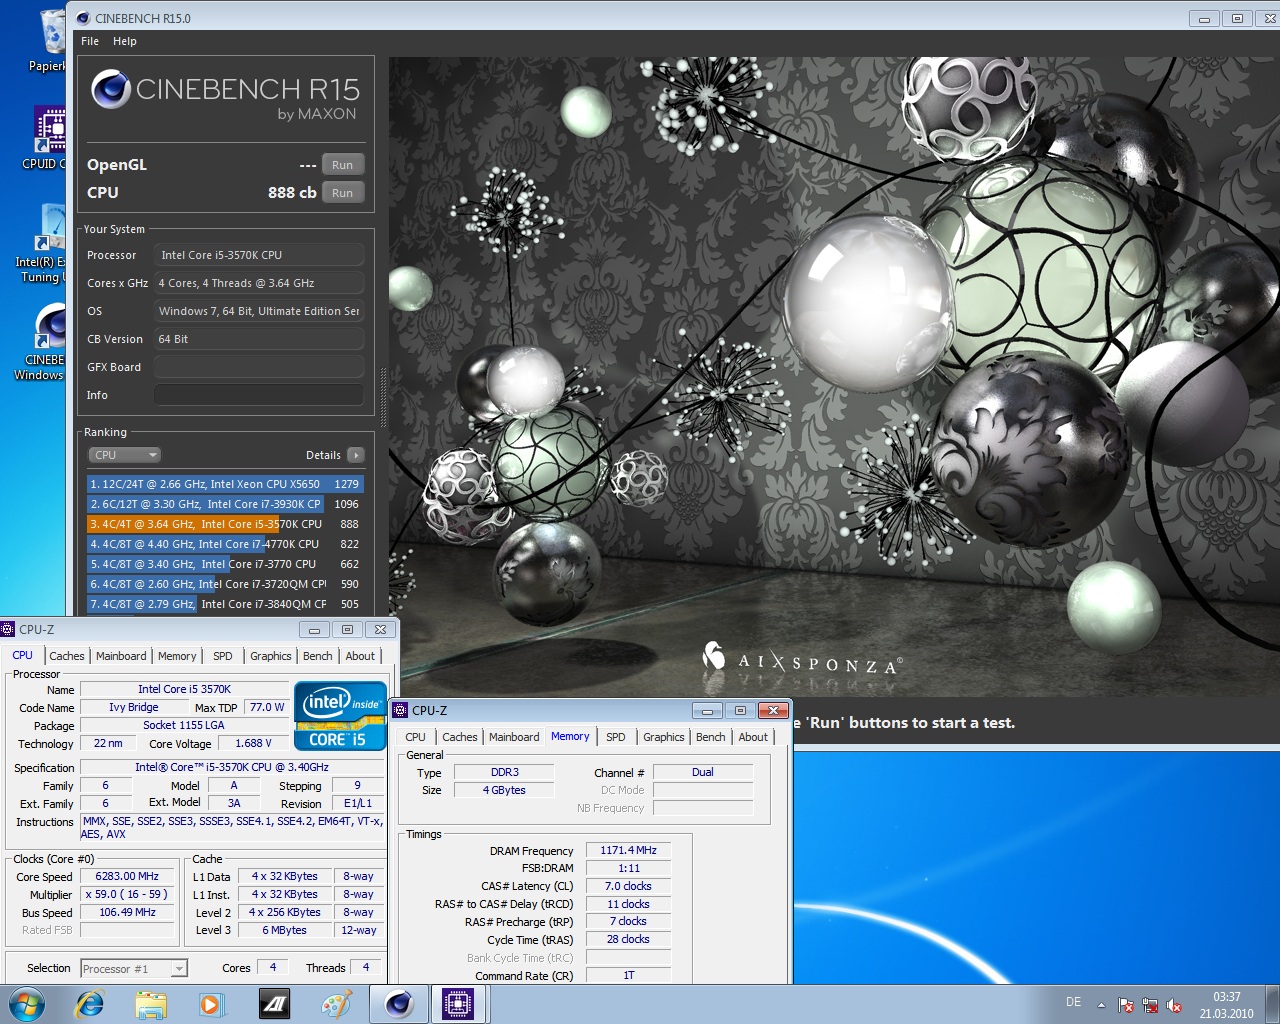The height and width of the screenshot is (1024, 1280).
Task: Click the DRAM Frequency 1171.4 MHz value
Action: pos(628,850)
